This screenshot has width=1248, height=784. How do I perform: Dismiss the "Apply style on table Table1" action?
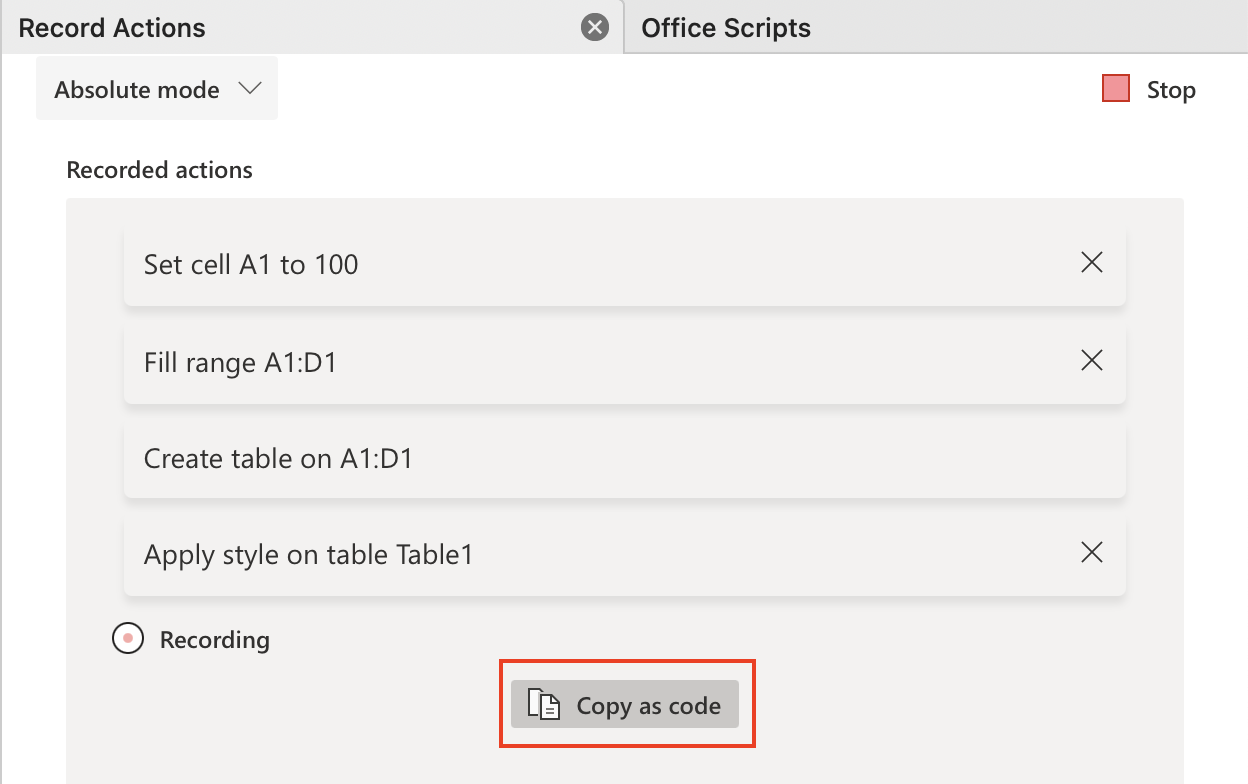1091,552
